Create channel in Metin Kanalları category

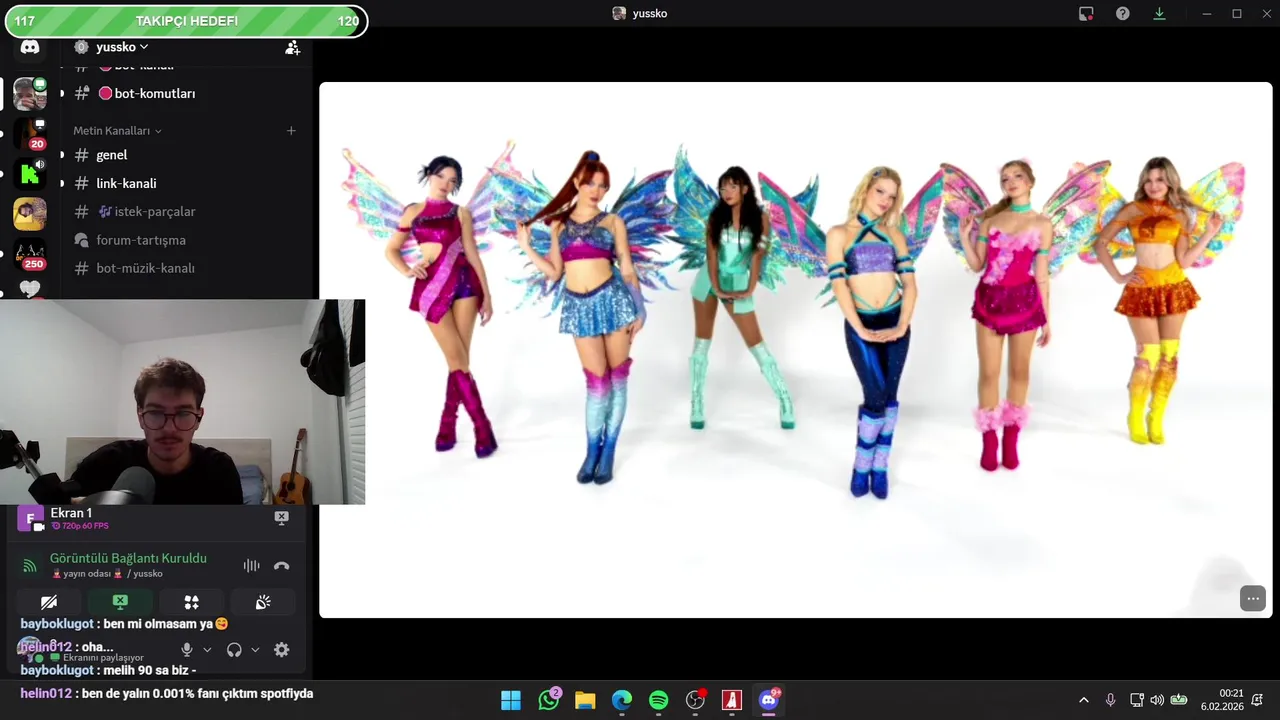[x=291, y=130]
